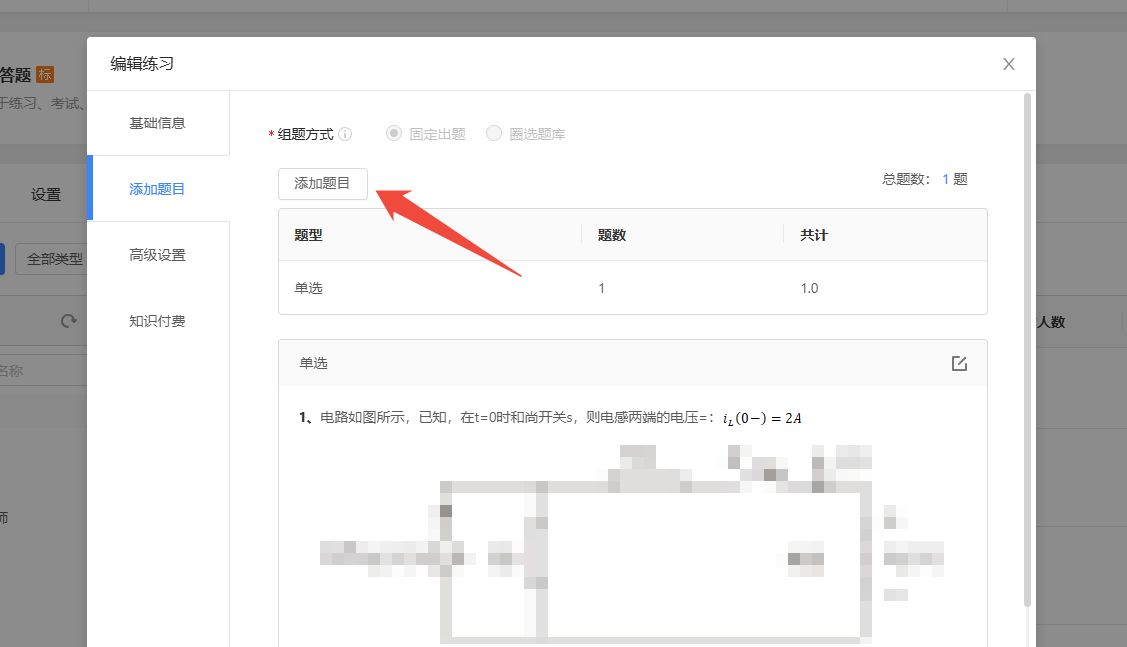Click the blue total question count number
1127x647 pixels.
coord(946,180)
